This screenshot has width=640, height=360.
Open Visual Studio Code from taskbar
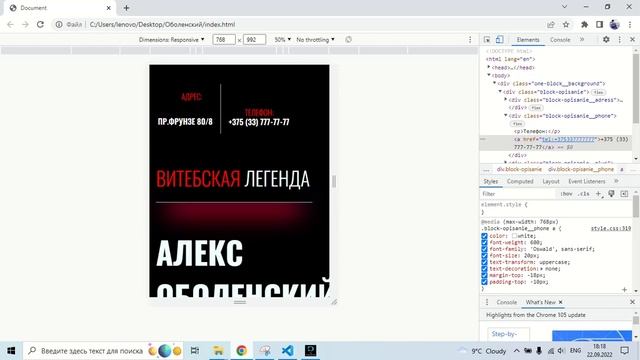tap(287, 351)
